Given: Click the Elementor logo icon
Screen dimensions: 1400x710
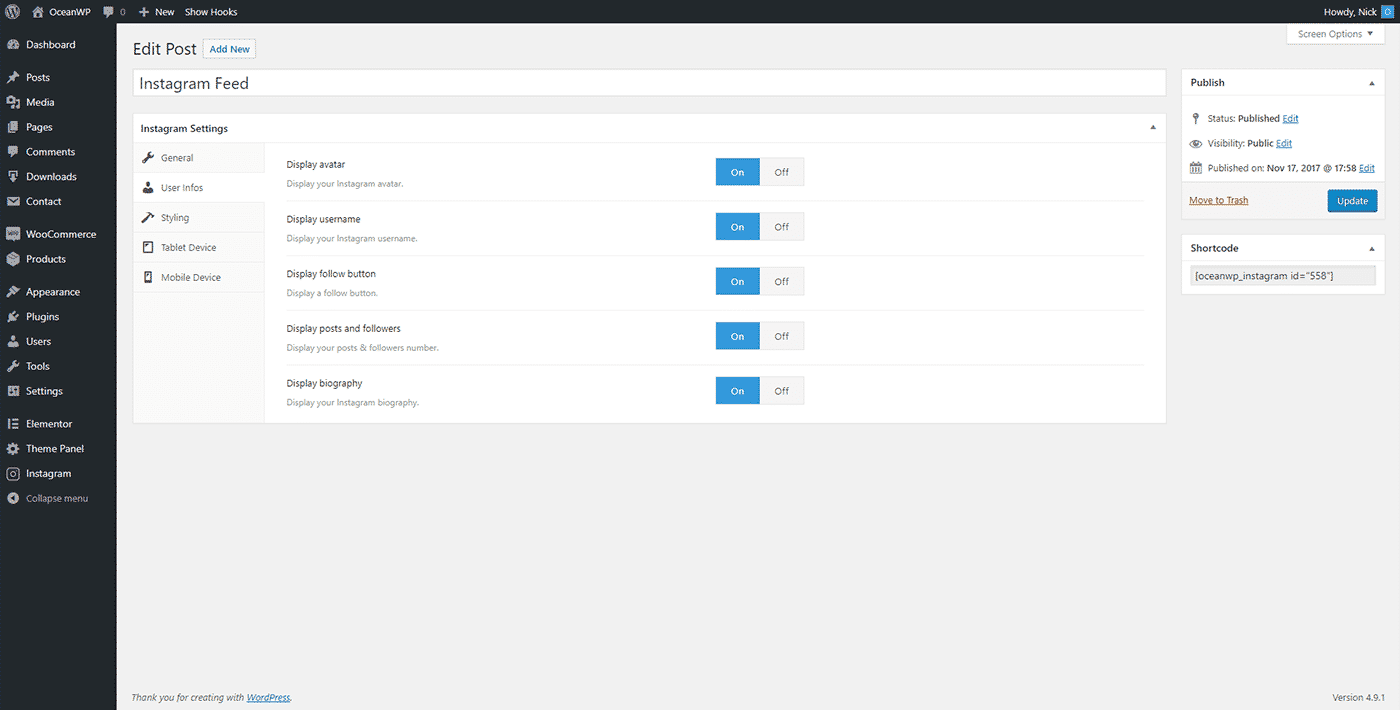Looking at the screenshot, I should tap(13, 424).
